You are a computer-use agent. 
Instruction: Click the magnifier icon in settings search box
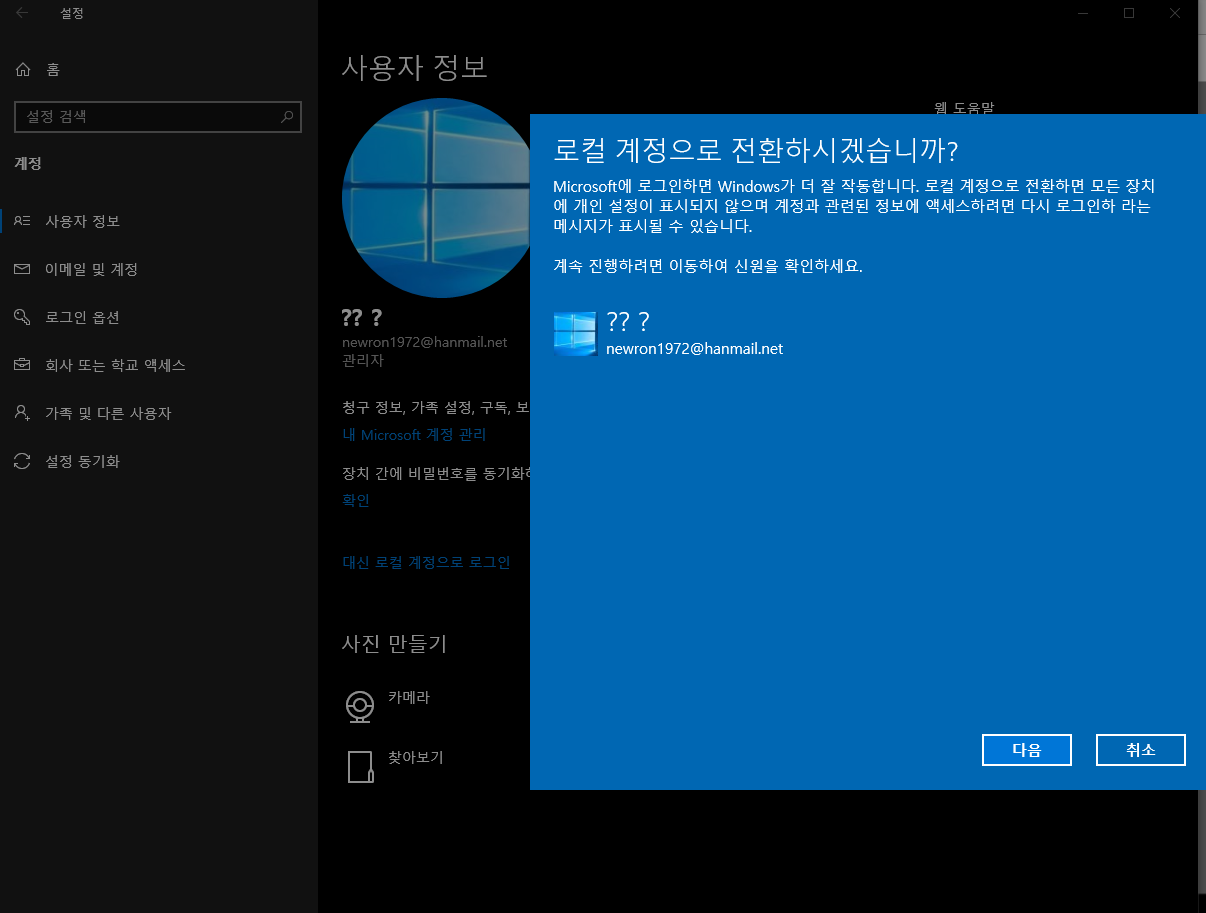[x=287, y=117]
